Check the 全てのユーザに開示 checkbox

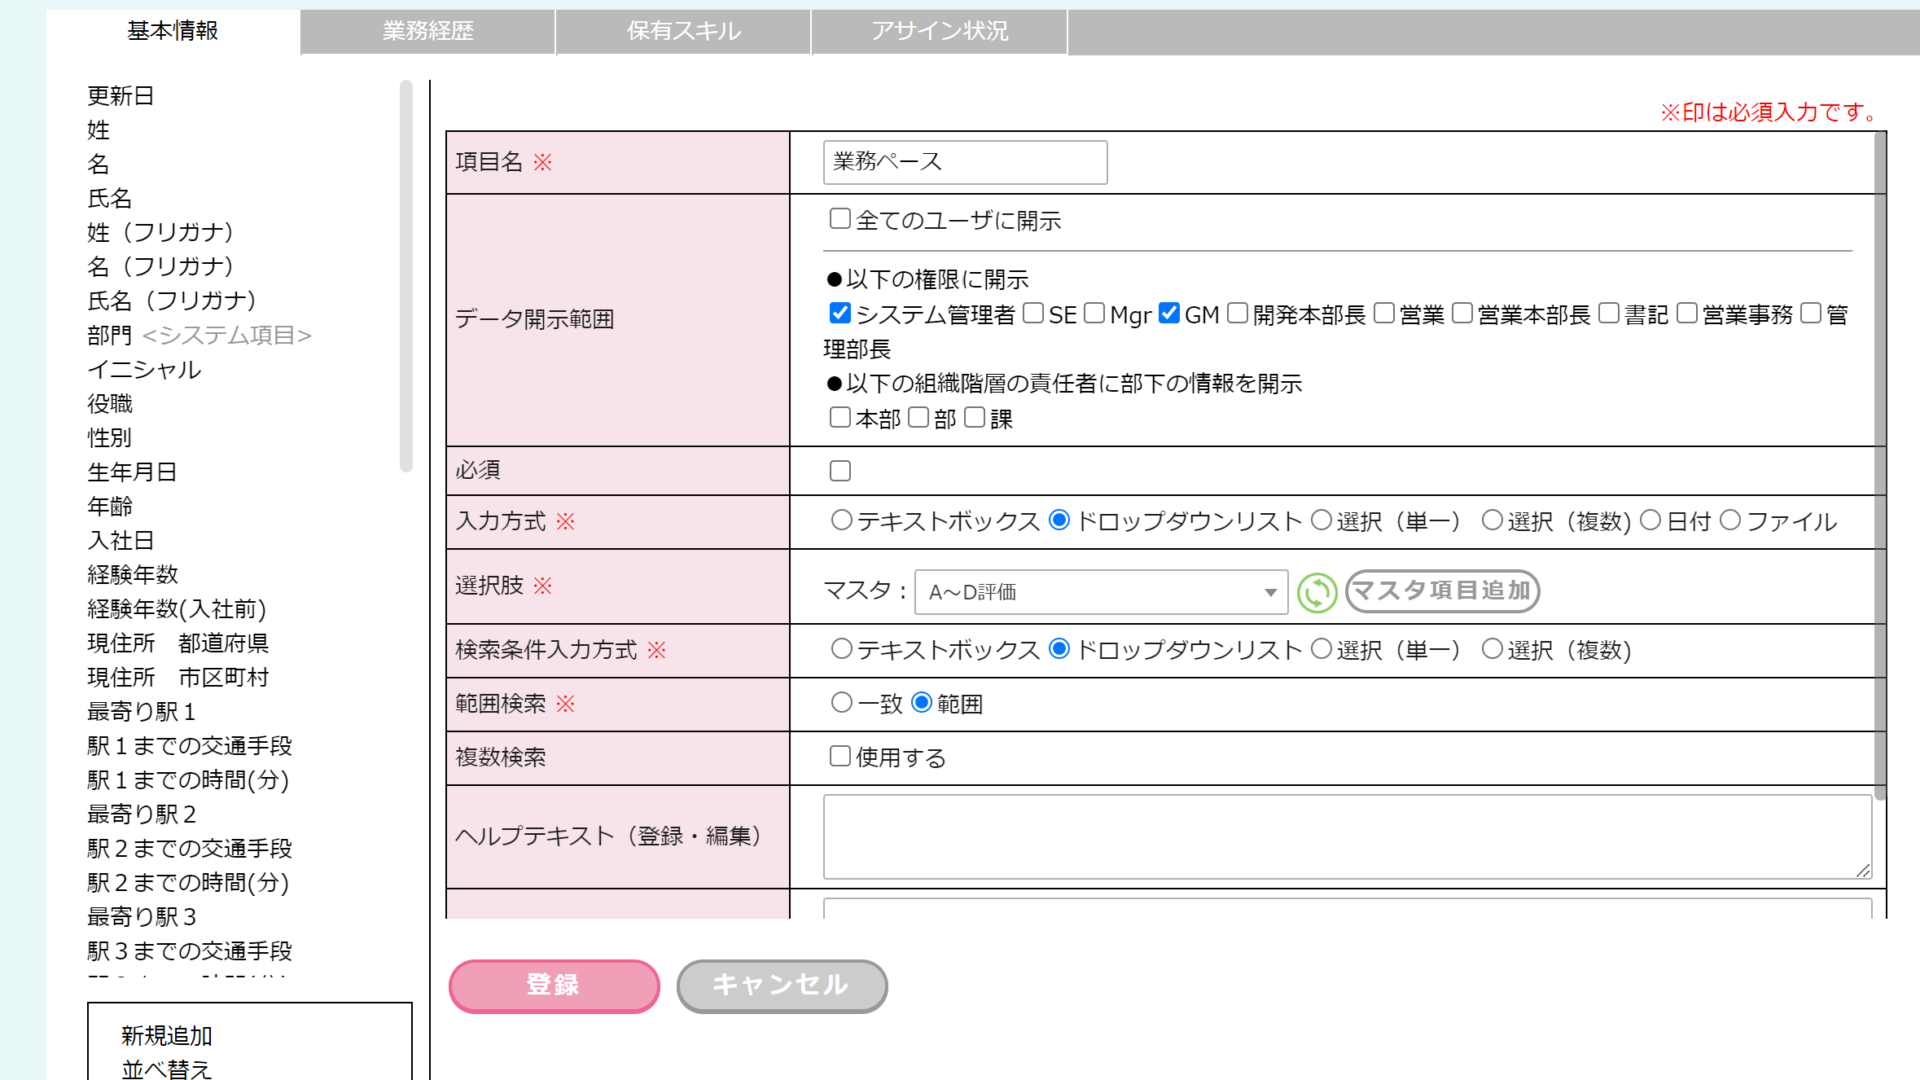[x=840, y=219]
